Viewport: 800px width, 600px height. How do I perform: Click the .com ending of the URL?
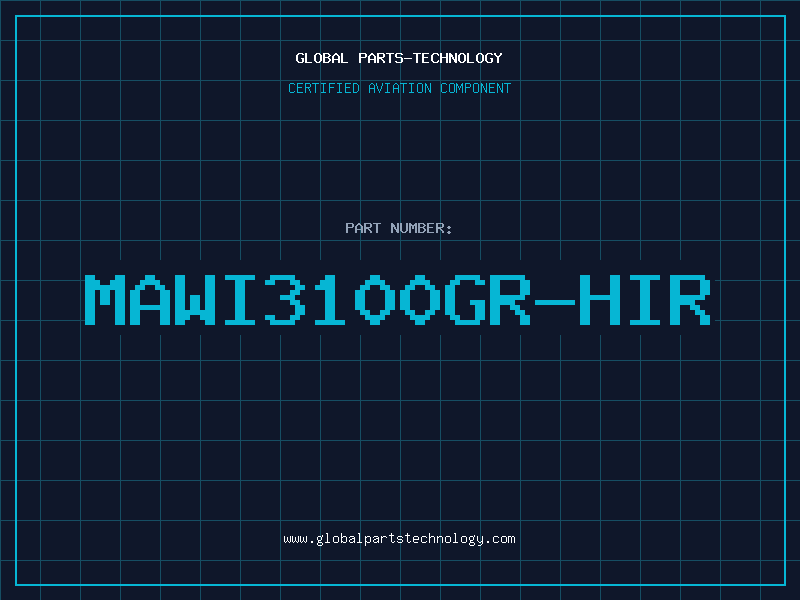[500, 539]
